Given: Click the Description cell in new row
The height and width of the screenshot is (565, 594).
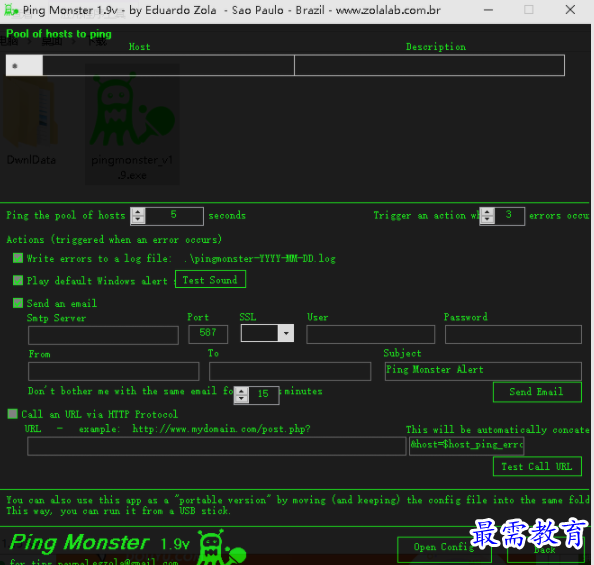Looking at the screenshot, I should tap(429, 65).
